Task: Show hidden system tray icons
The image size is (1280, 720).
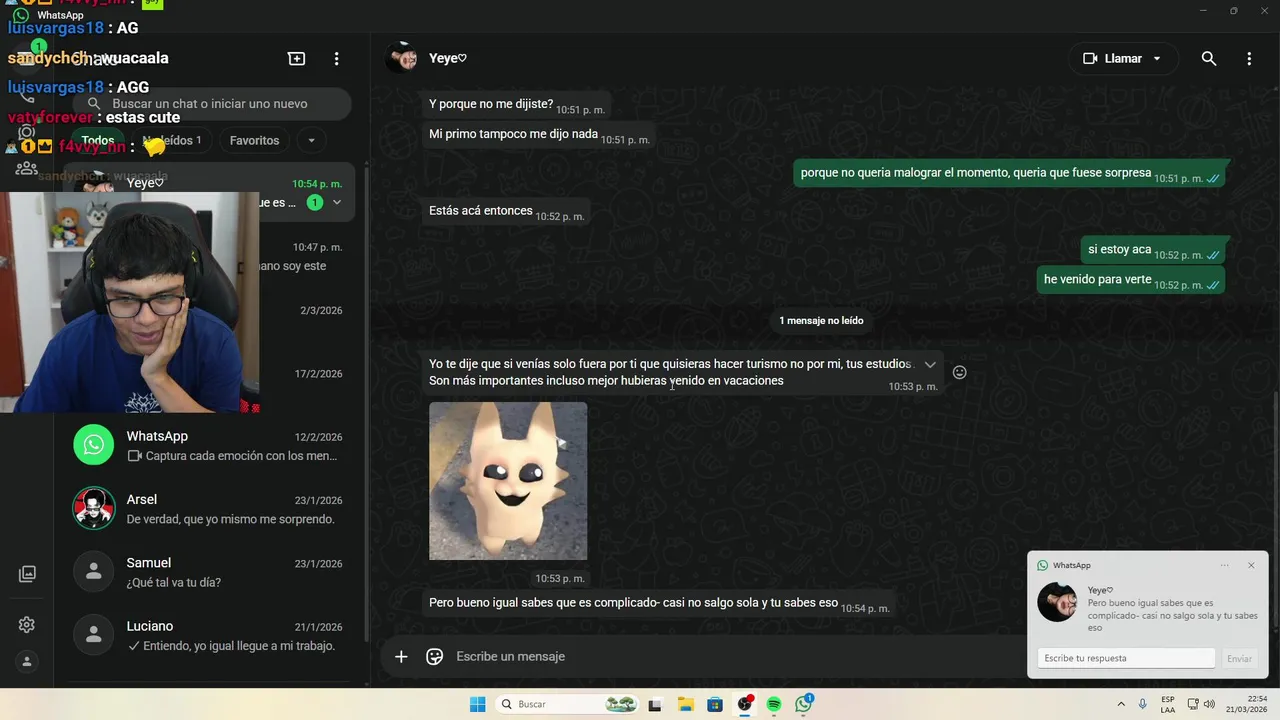Action: (x=1120, y=704)
